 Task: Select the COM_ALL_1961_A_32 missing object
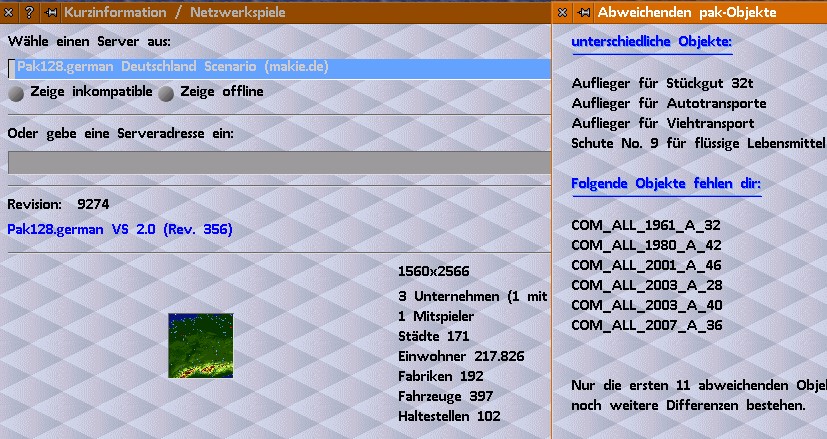click(645, 226)
